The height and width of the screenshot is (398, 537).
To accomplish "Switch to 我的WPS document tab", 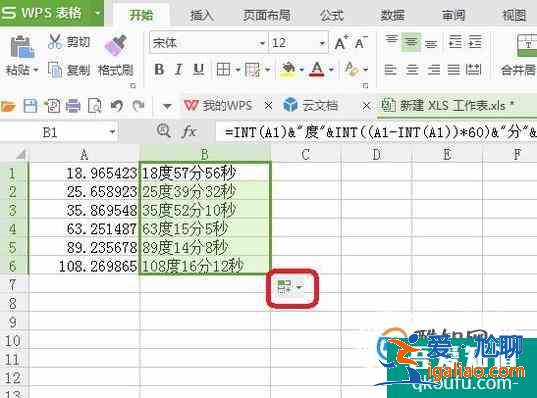I will 218,106.
